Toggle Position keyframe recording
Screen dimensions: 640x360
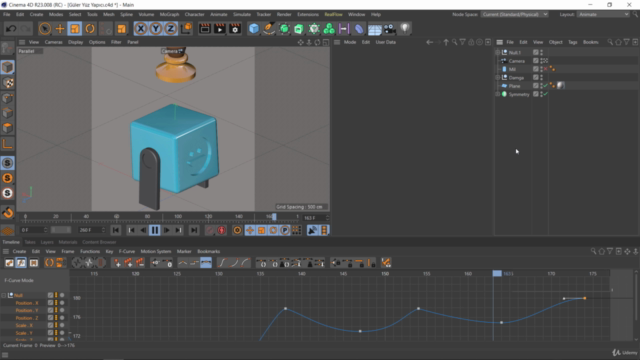coord(250,230)
